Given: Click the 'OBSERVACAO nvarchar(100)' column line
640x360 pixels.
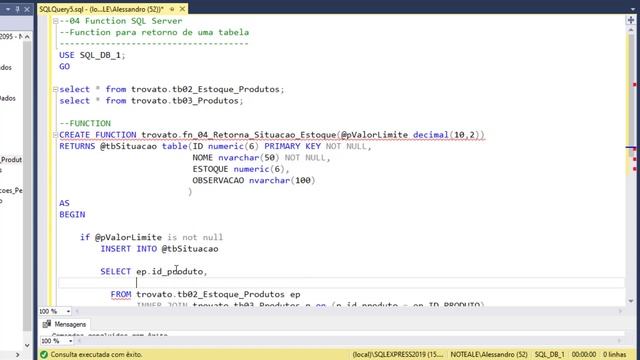Looking at the screenshot, I should pos(254,180).
